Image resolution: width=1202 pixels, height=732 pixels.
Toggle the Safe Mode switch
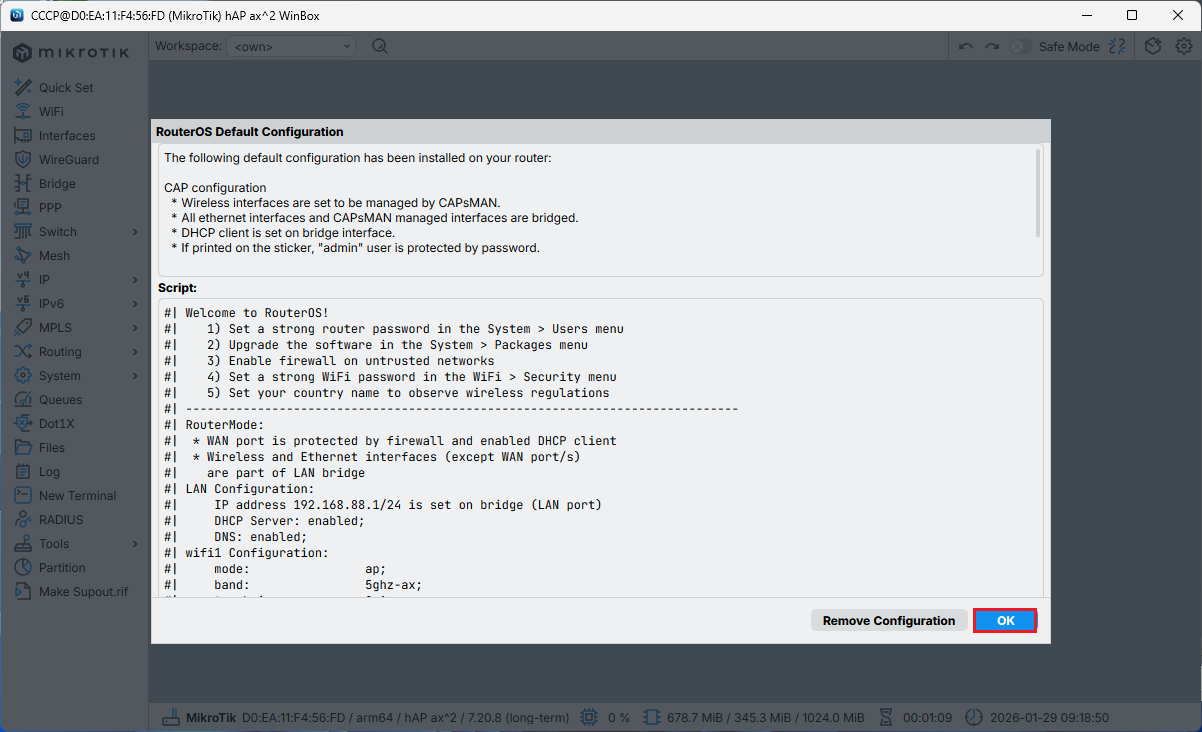click(1020, 46)
